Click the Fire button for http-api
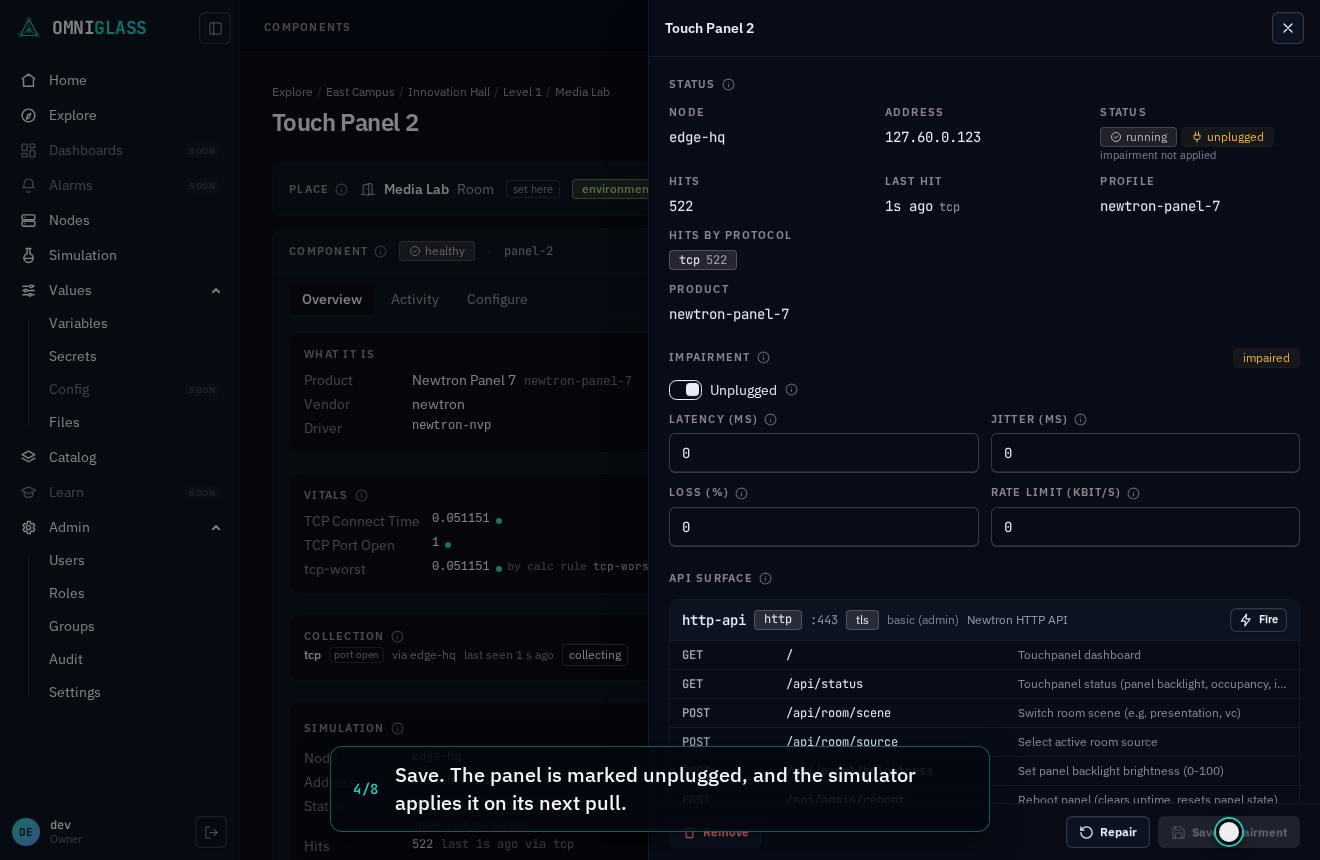 click(x=1258, y=620)
